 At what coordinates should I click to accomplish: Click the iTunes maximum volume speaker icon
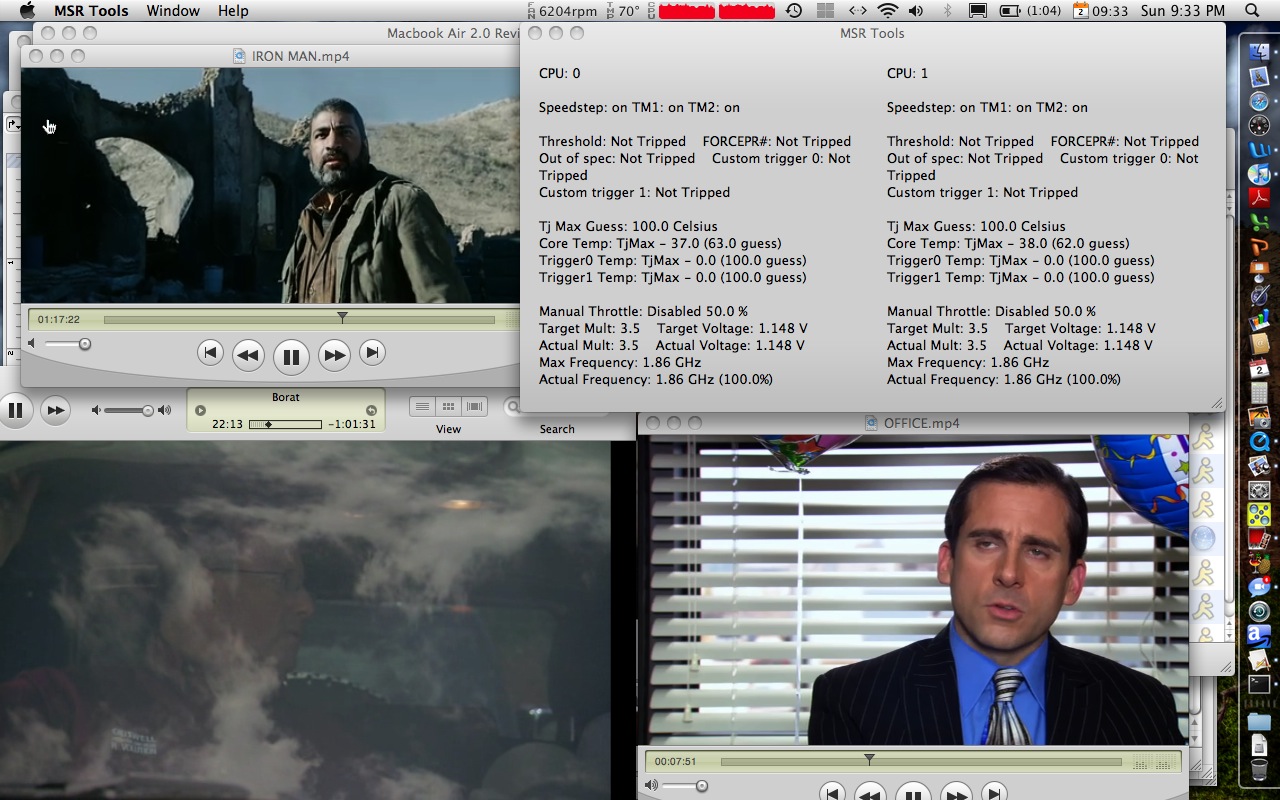165,410
